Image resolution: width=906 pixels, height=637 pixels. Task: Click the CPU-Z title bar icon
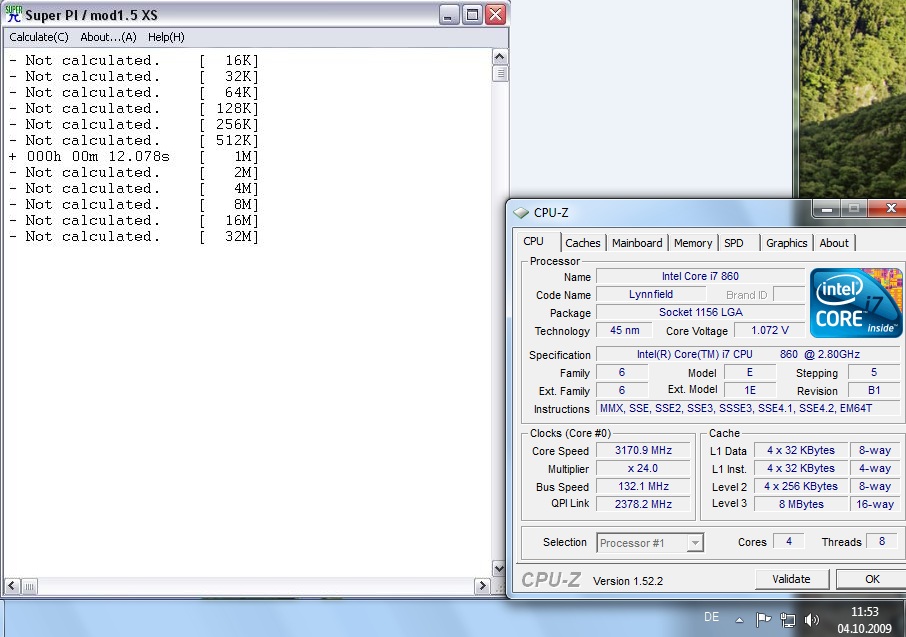521,213
